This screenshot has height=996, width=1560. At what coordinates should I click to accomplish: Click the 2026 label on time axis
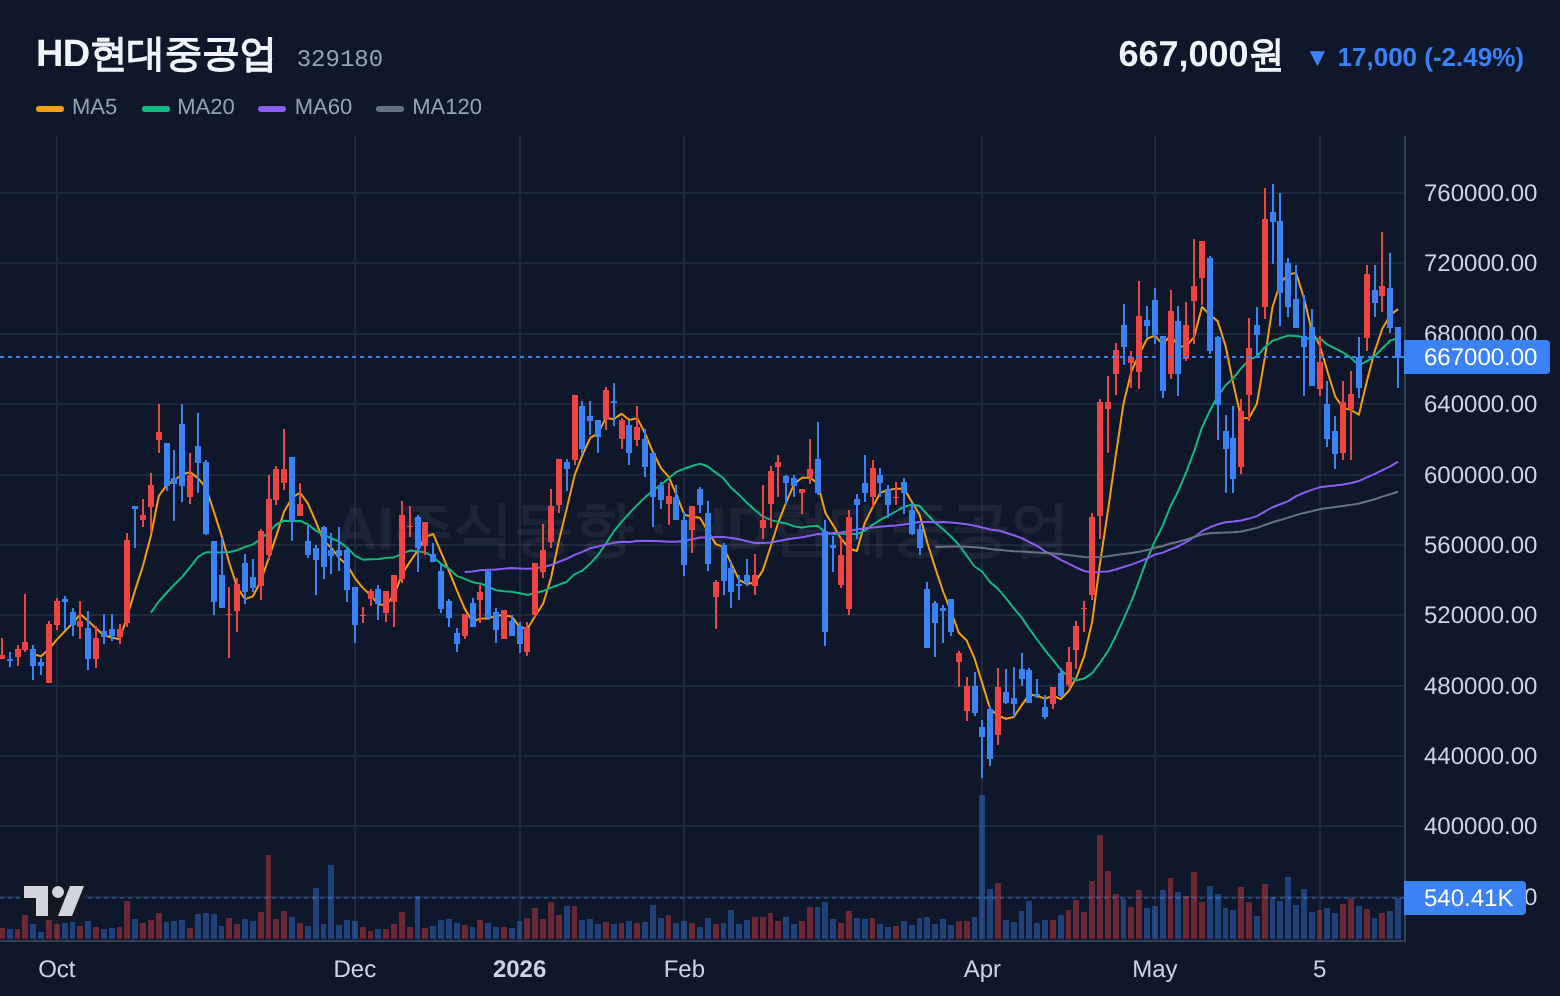pyautogui.click(x=520, y=969)
